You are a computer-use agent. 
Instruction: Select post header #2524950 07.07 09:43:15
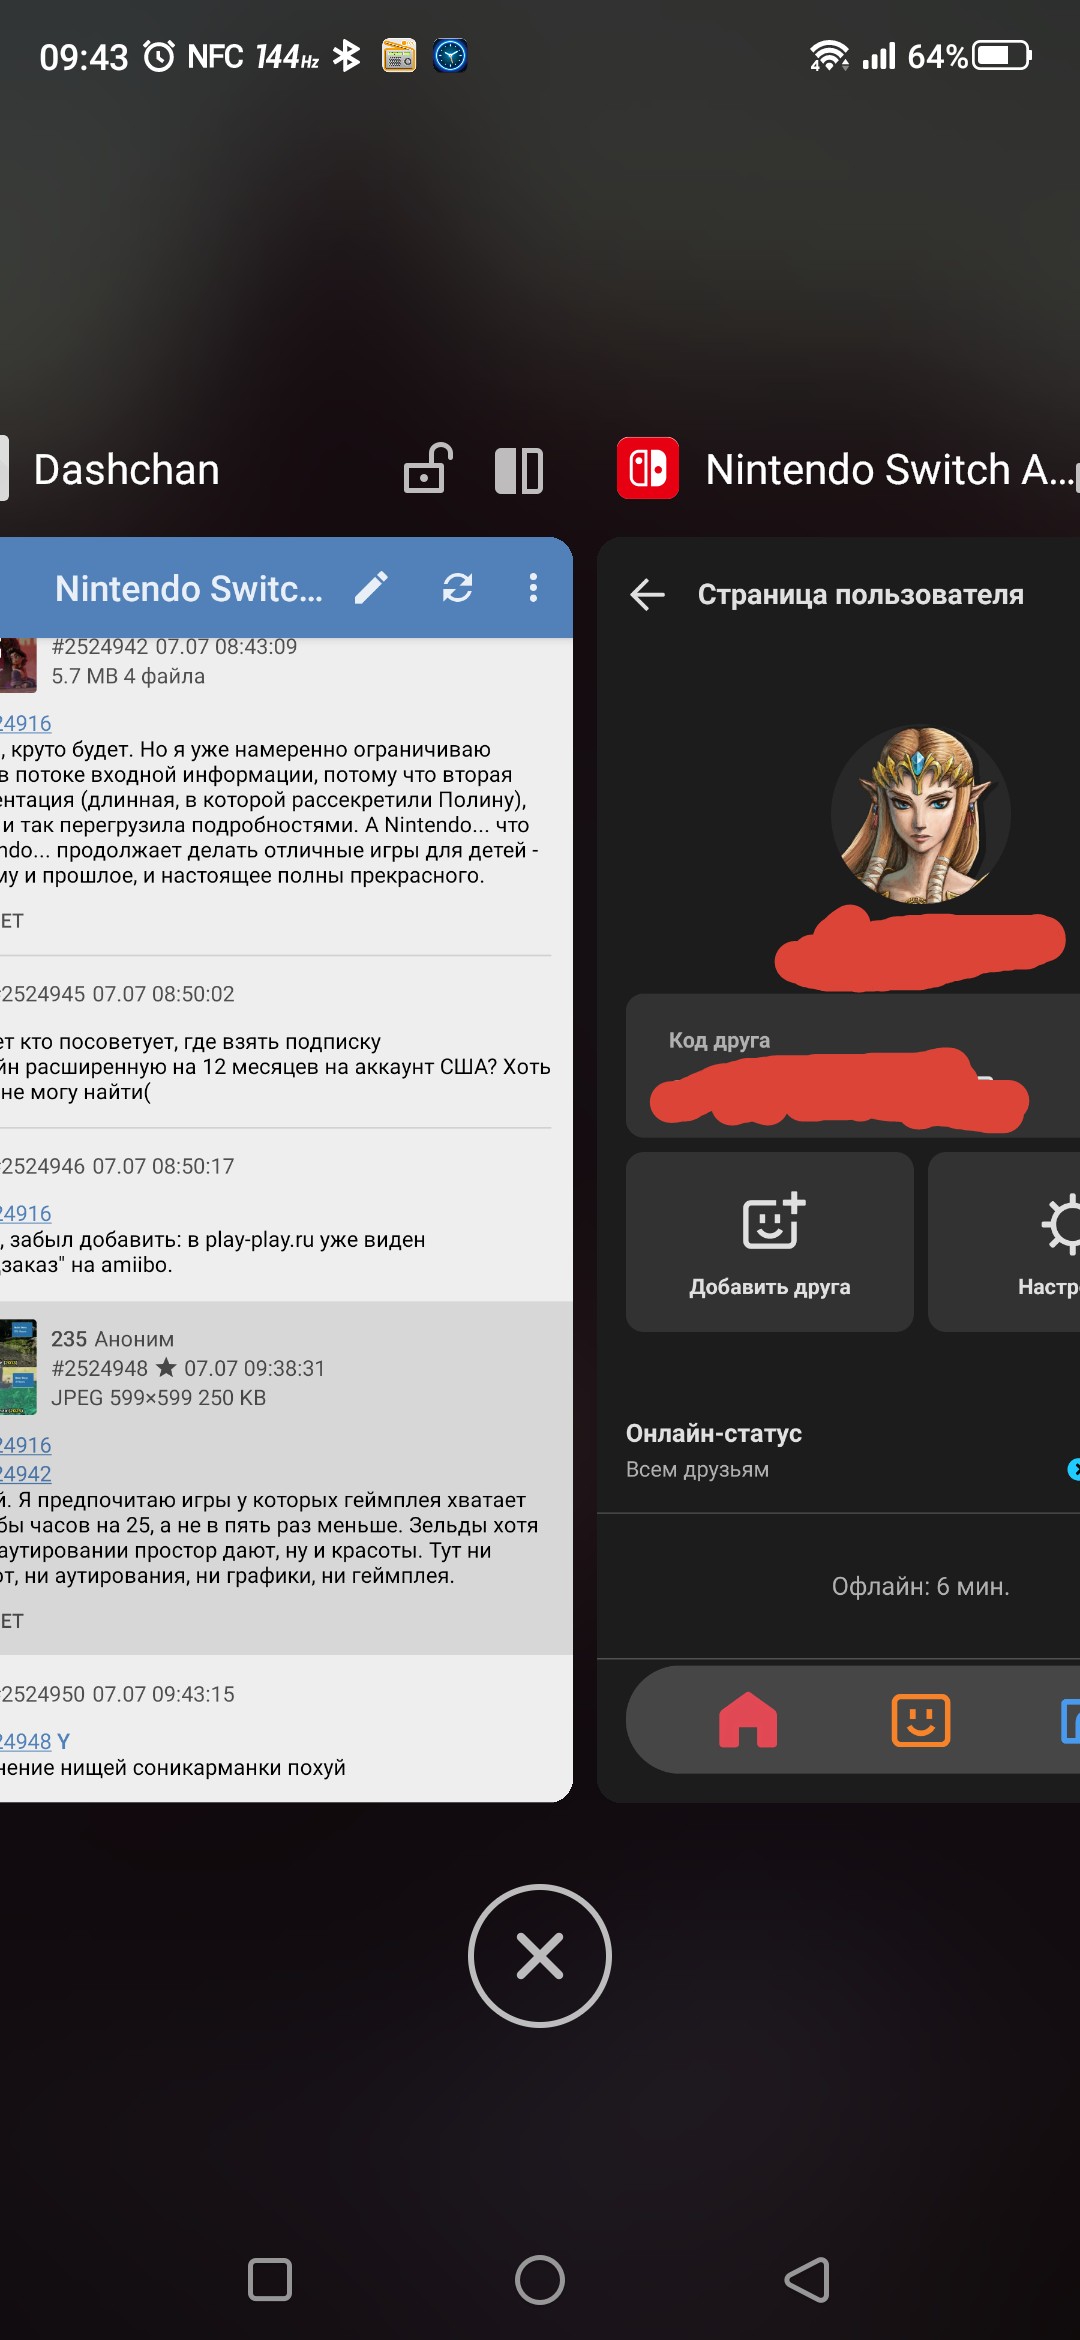tap(117, 1694)
